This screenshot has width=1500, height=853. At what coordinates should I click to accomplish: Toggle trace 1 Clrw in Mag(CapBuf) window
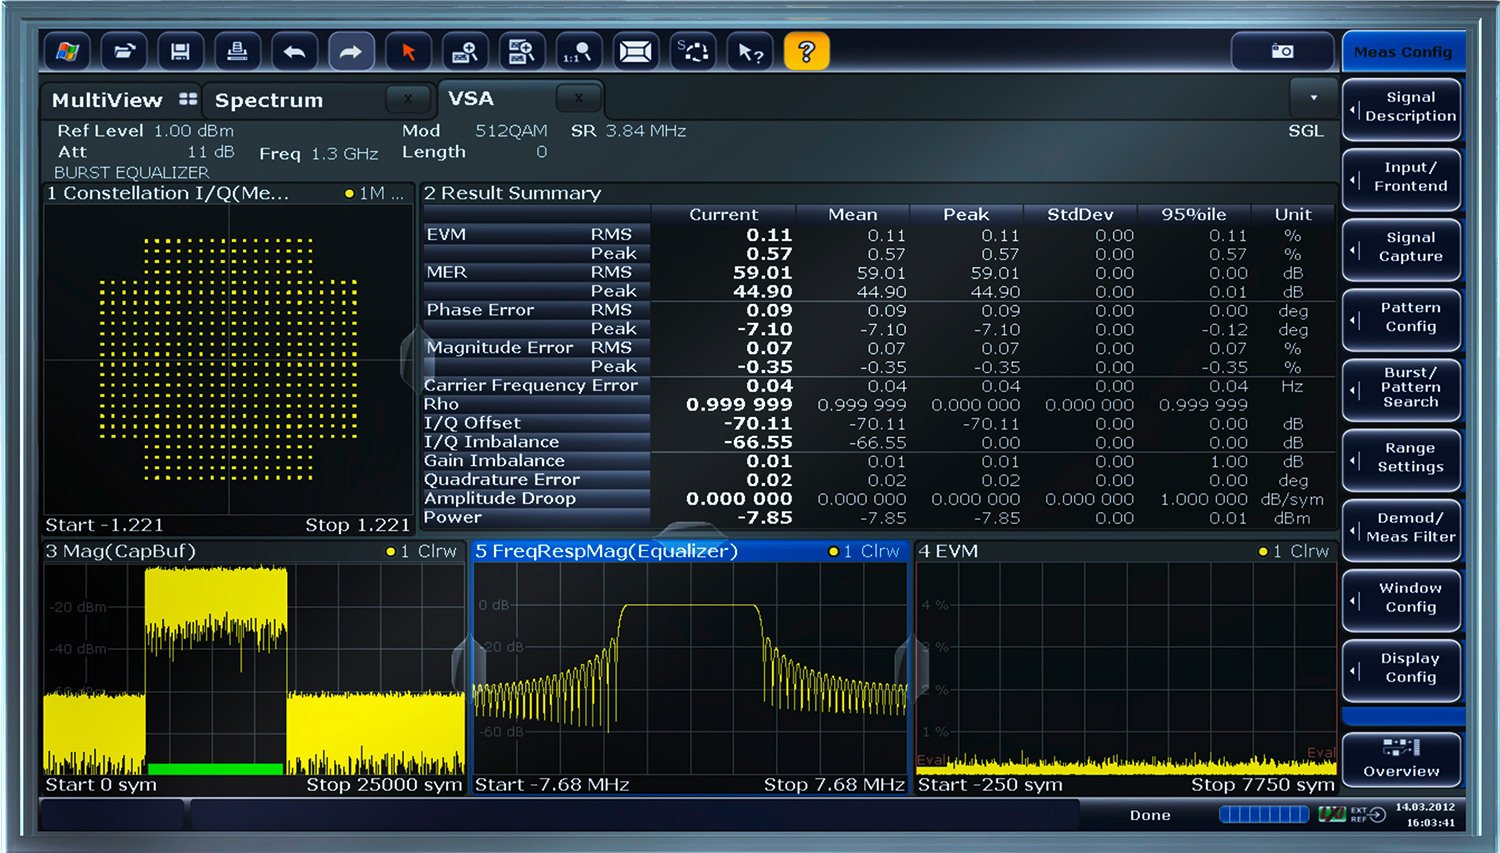point(421,551)
